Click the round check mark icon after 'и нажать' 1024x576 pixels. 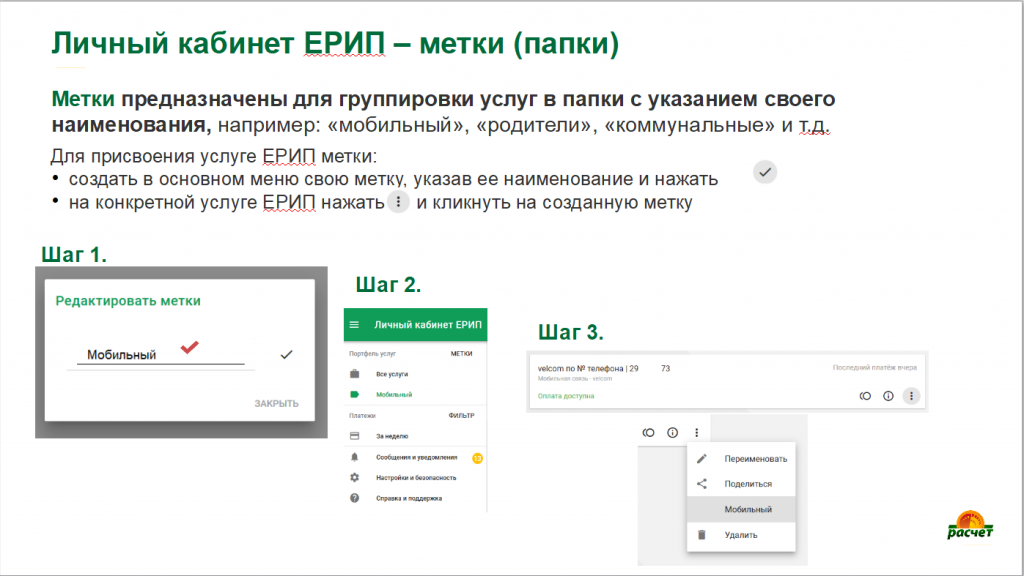point(765,172)
